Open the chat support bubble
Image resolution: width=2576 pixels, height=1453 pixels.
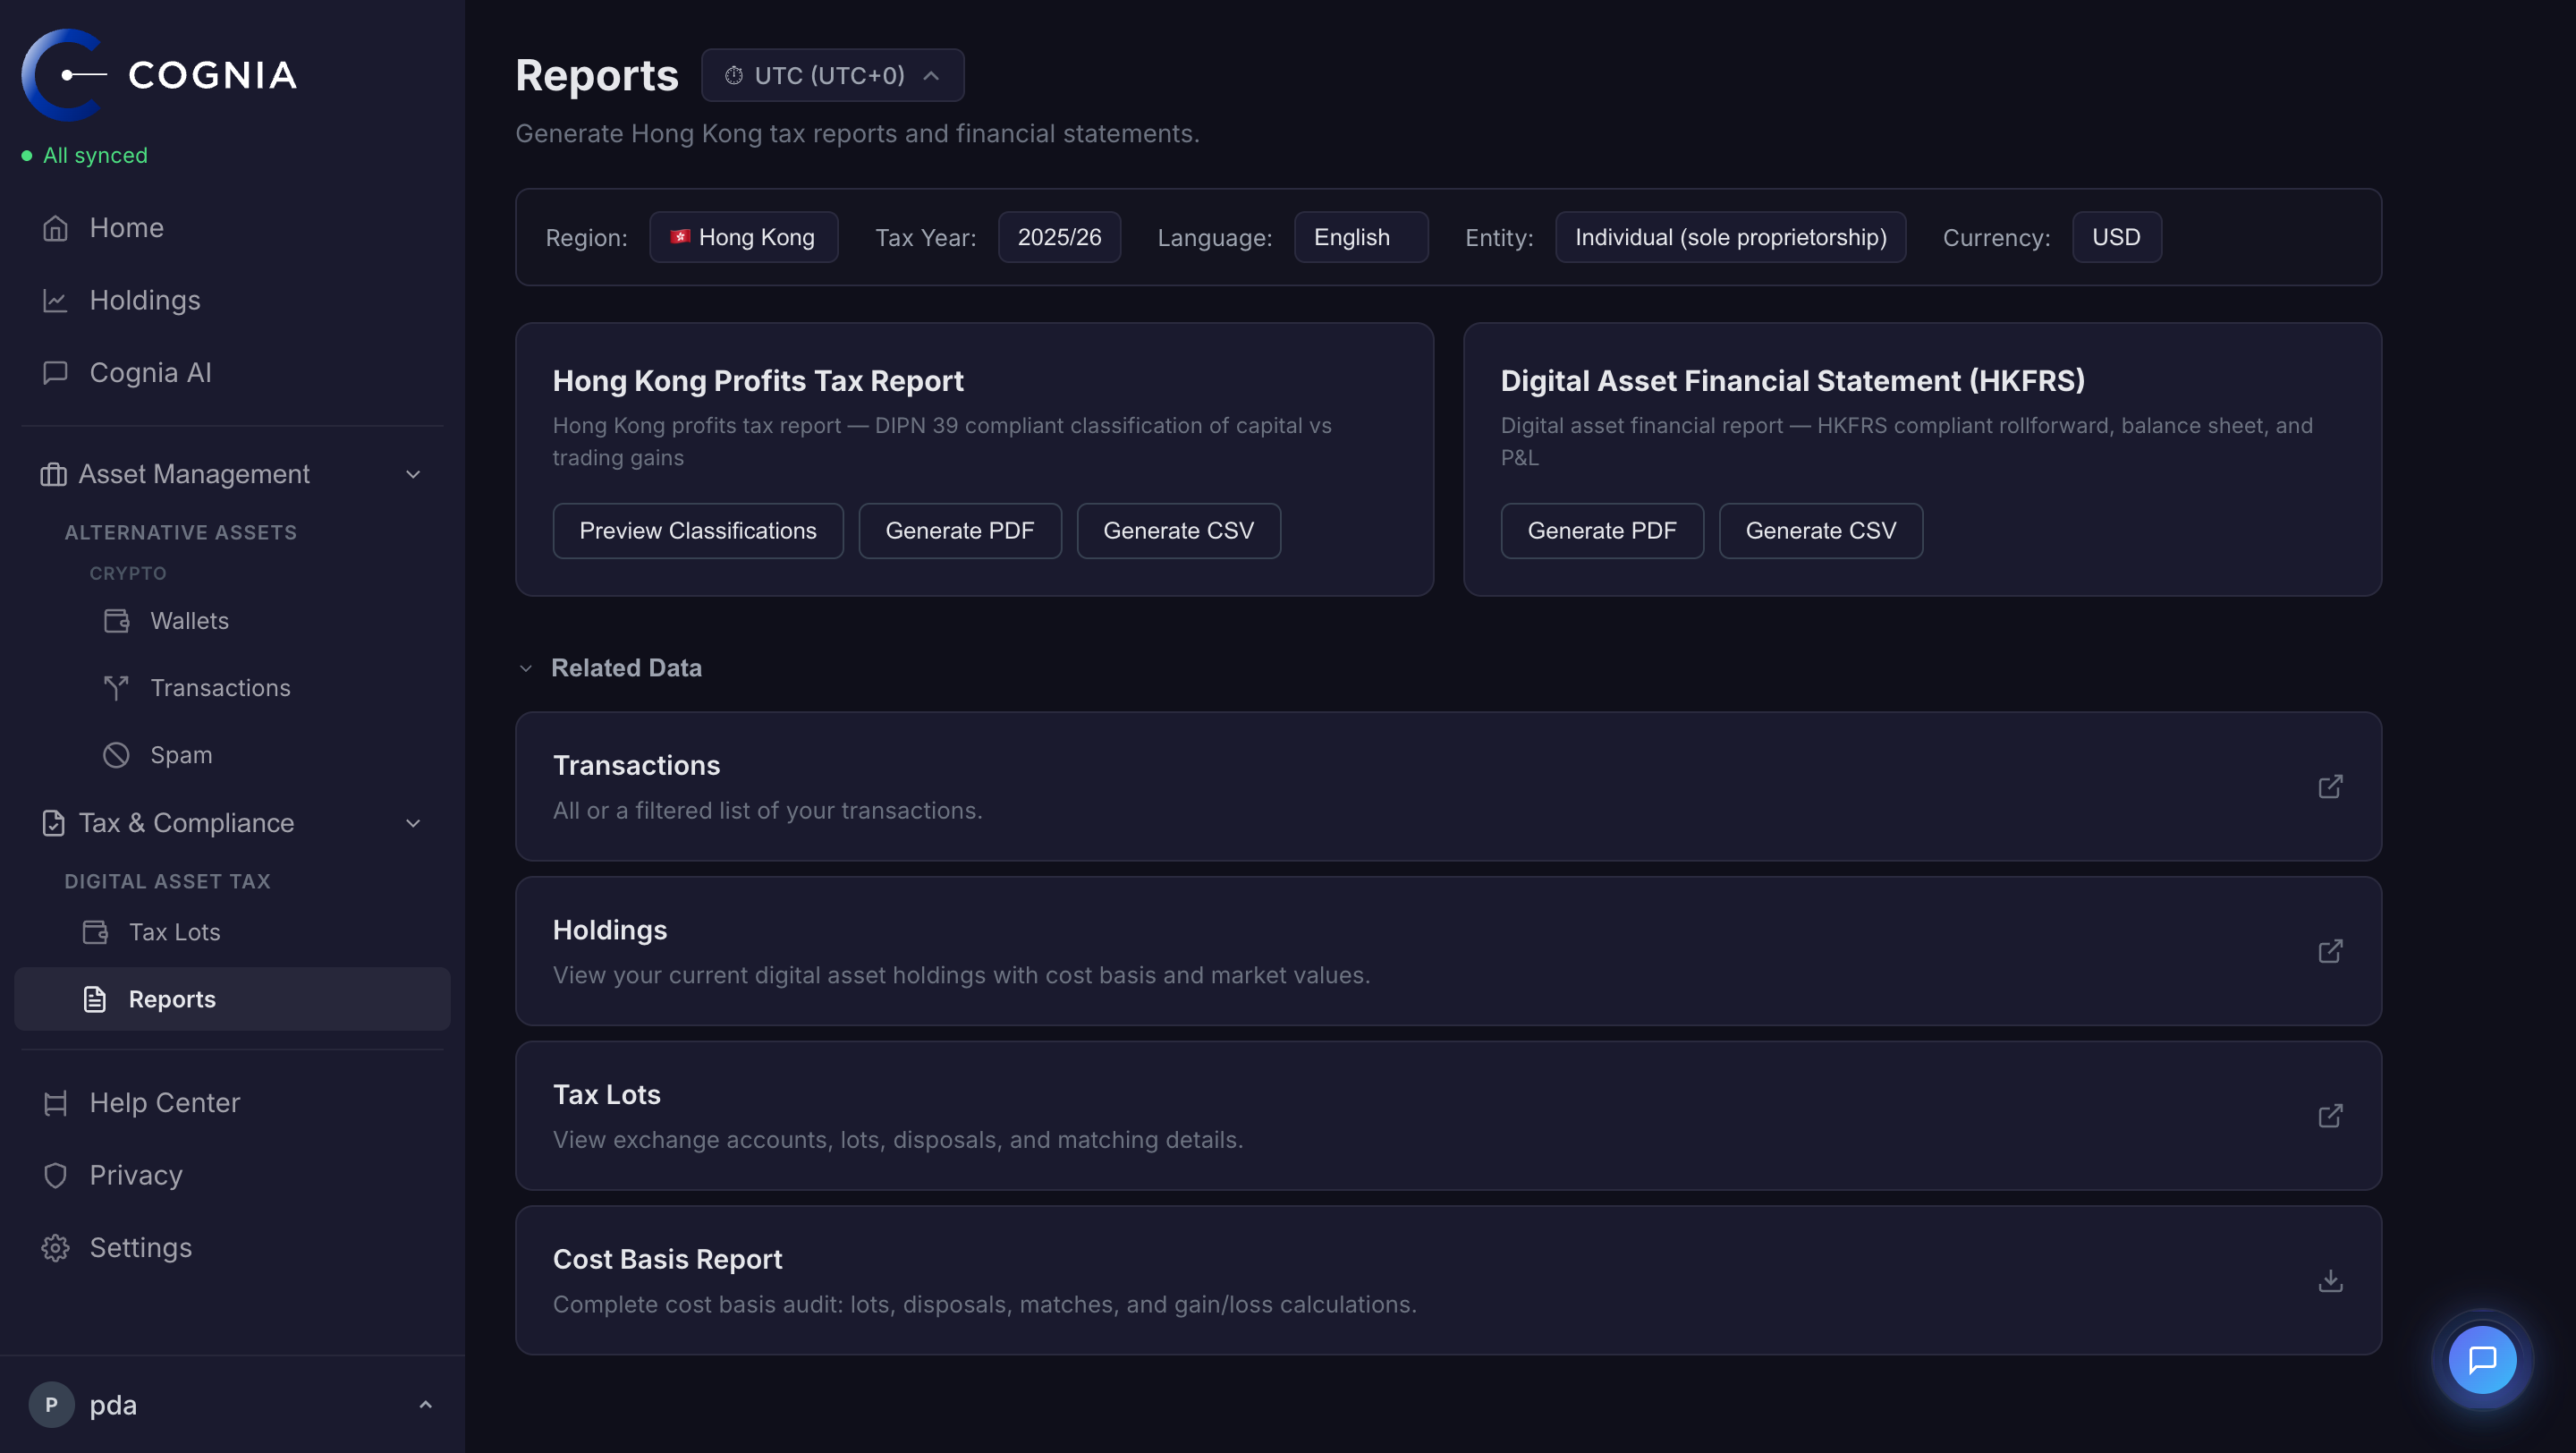coord(2482,1360)
